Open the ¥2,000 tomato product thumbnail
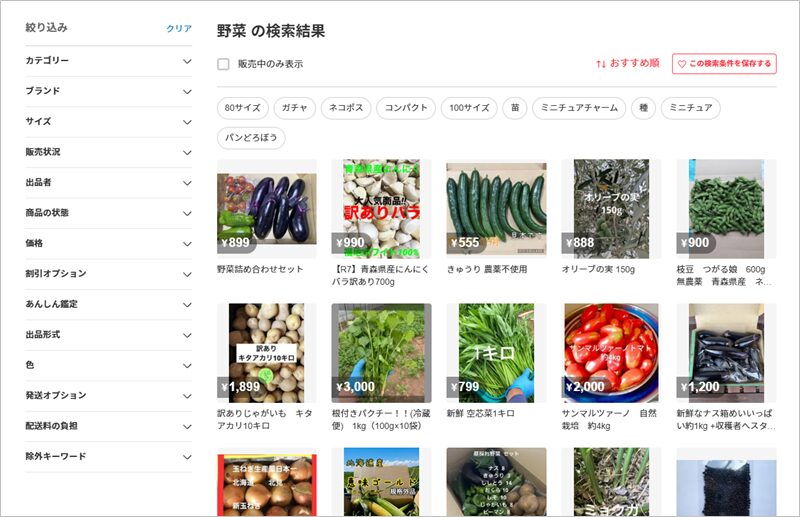Screen dimensions: 800x517 click(611, 353)
